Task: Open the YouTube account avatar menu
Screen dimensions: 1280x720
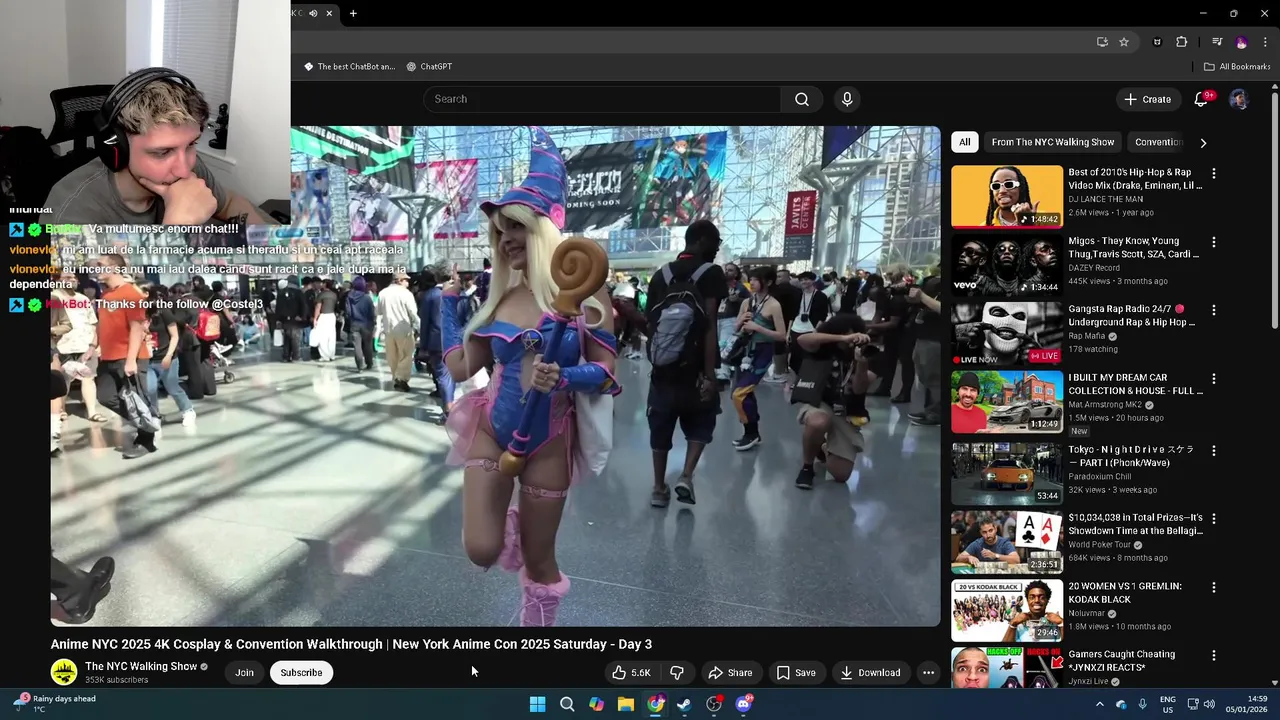Action: tap(1238, 99)
